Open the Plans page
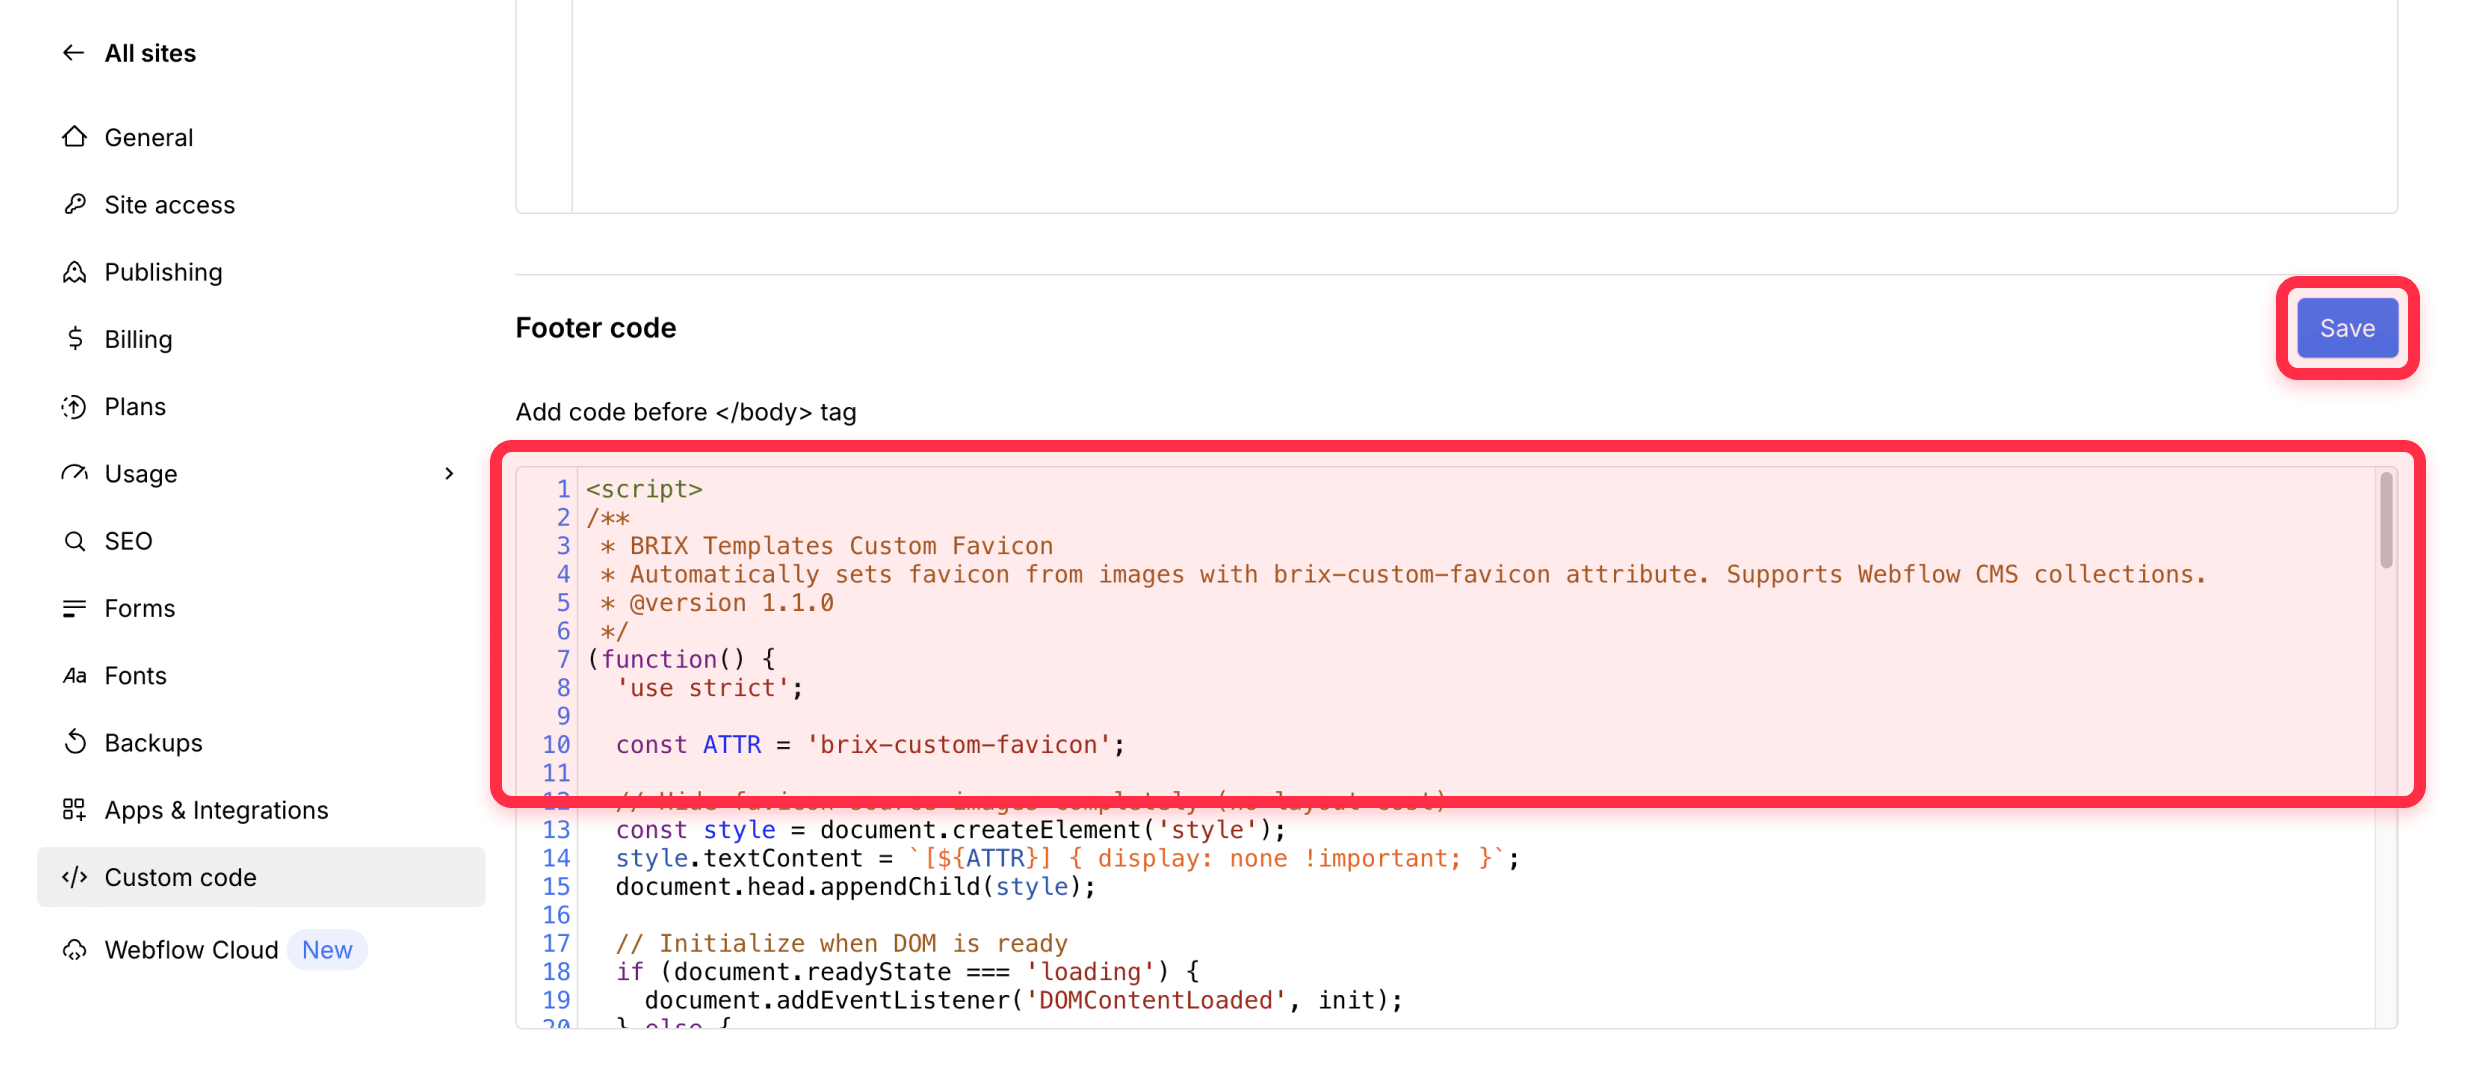This screenshot has width=2470, height=1080. point(135,406)
